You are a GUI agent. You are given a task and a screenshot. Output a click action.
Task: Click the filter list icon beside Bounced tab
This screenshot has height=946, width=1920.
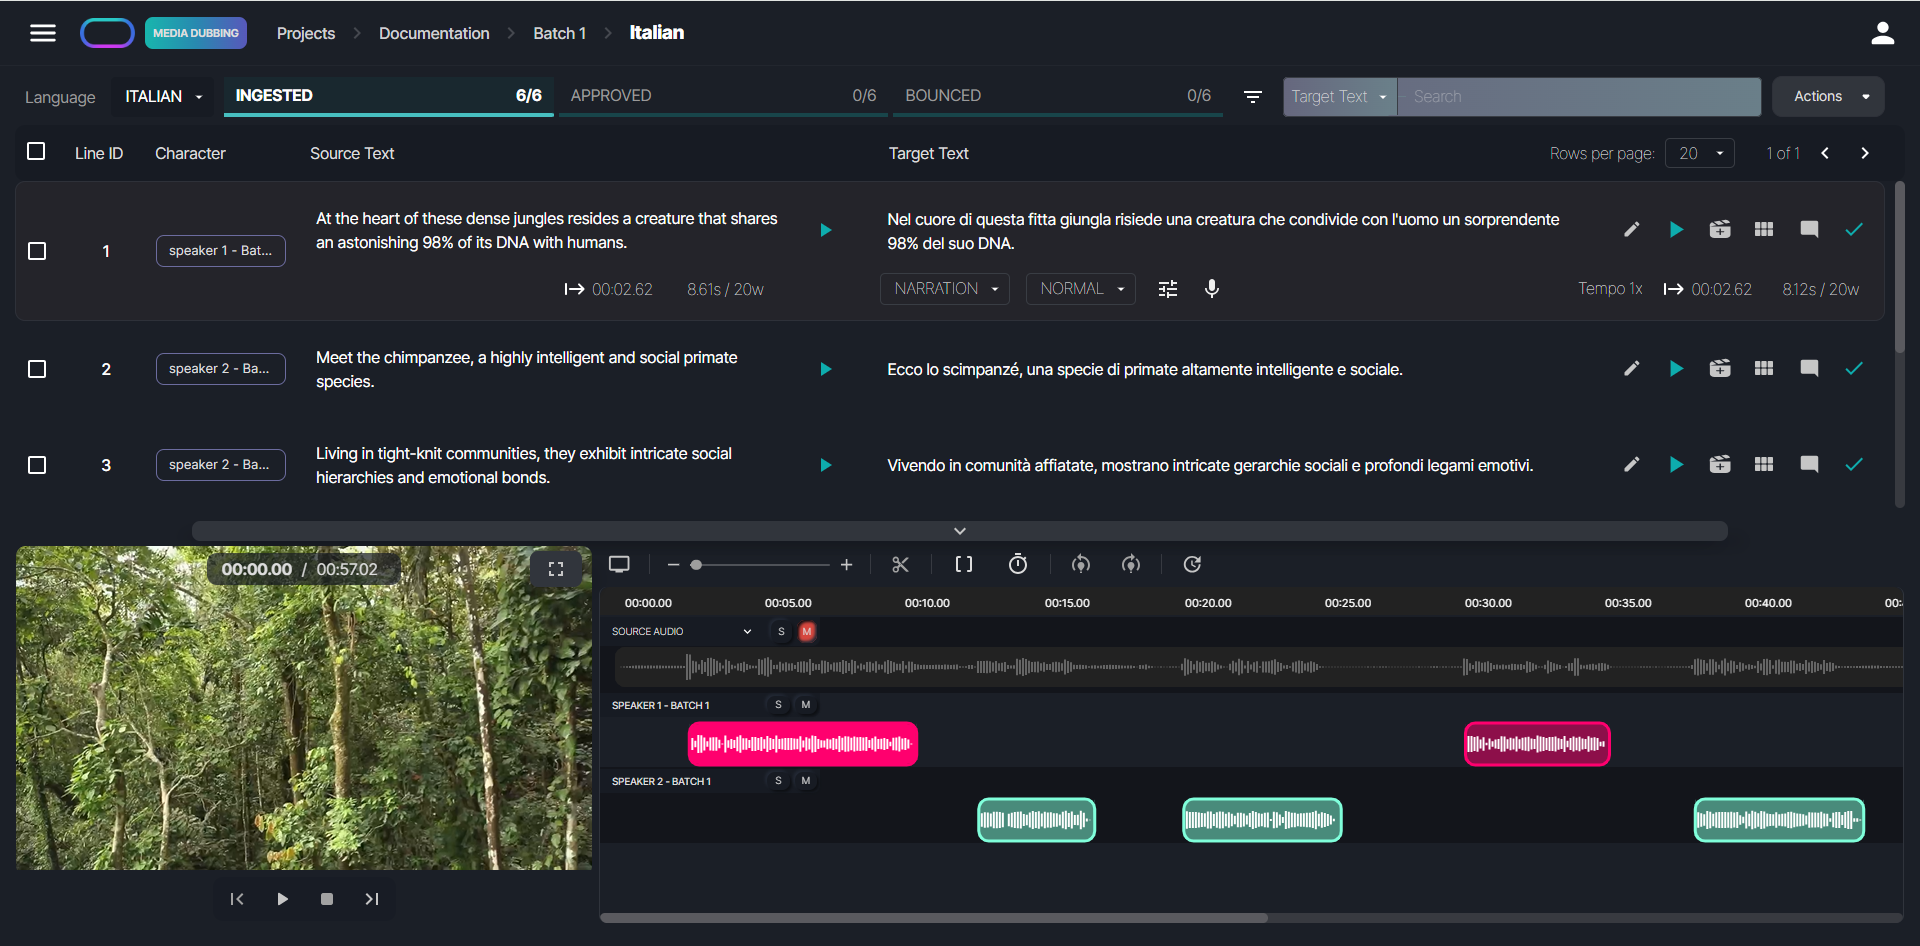1252,97
